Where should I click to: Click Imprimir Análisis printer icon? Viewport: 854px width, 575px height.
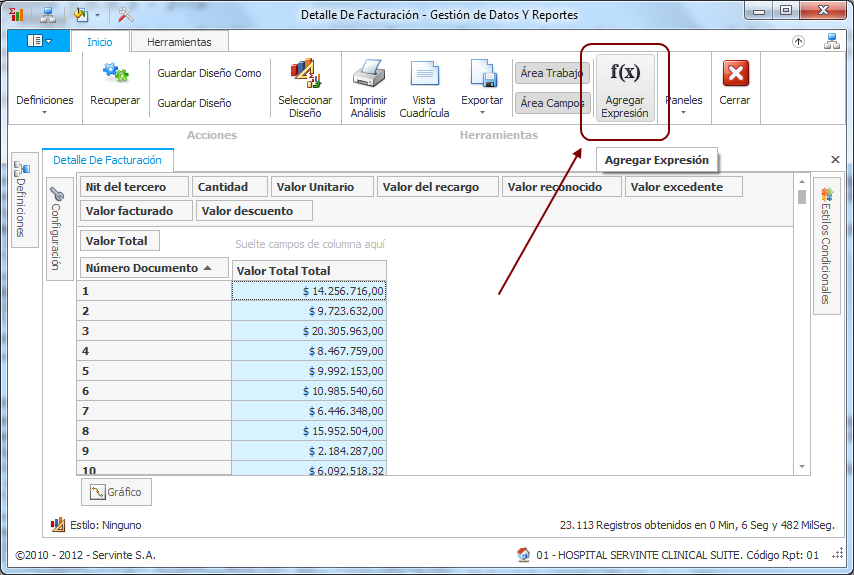click(368, 75)
